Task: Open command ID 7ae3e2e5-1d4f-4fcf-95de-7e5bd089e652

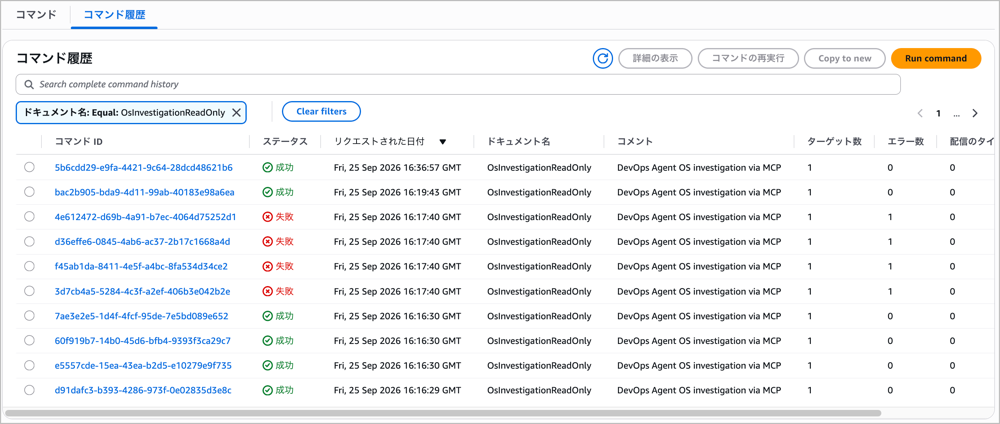Action: 142,316
